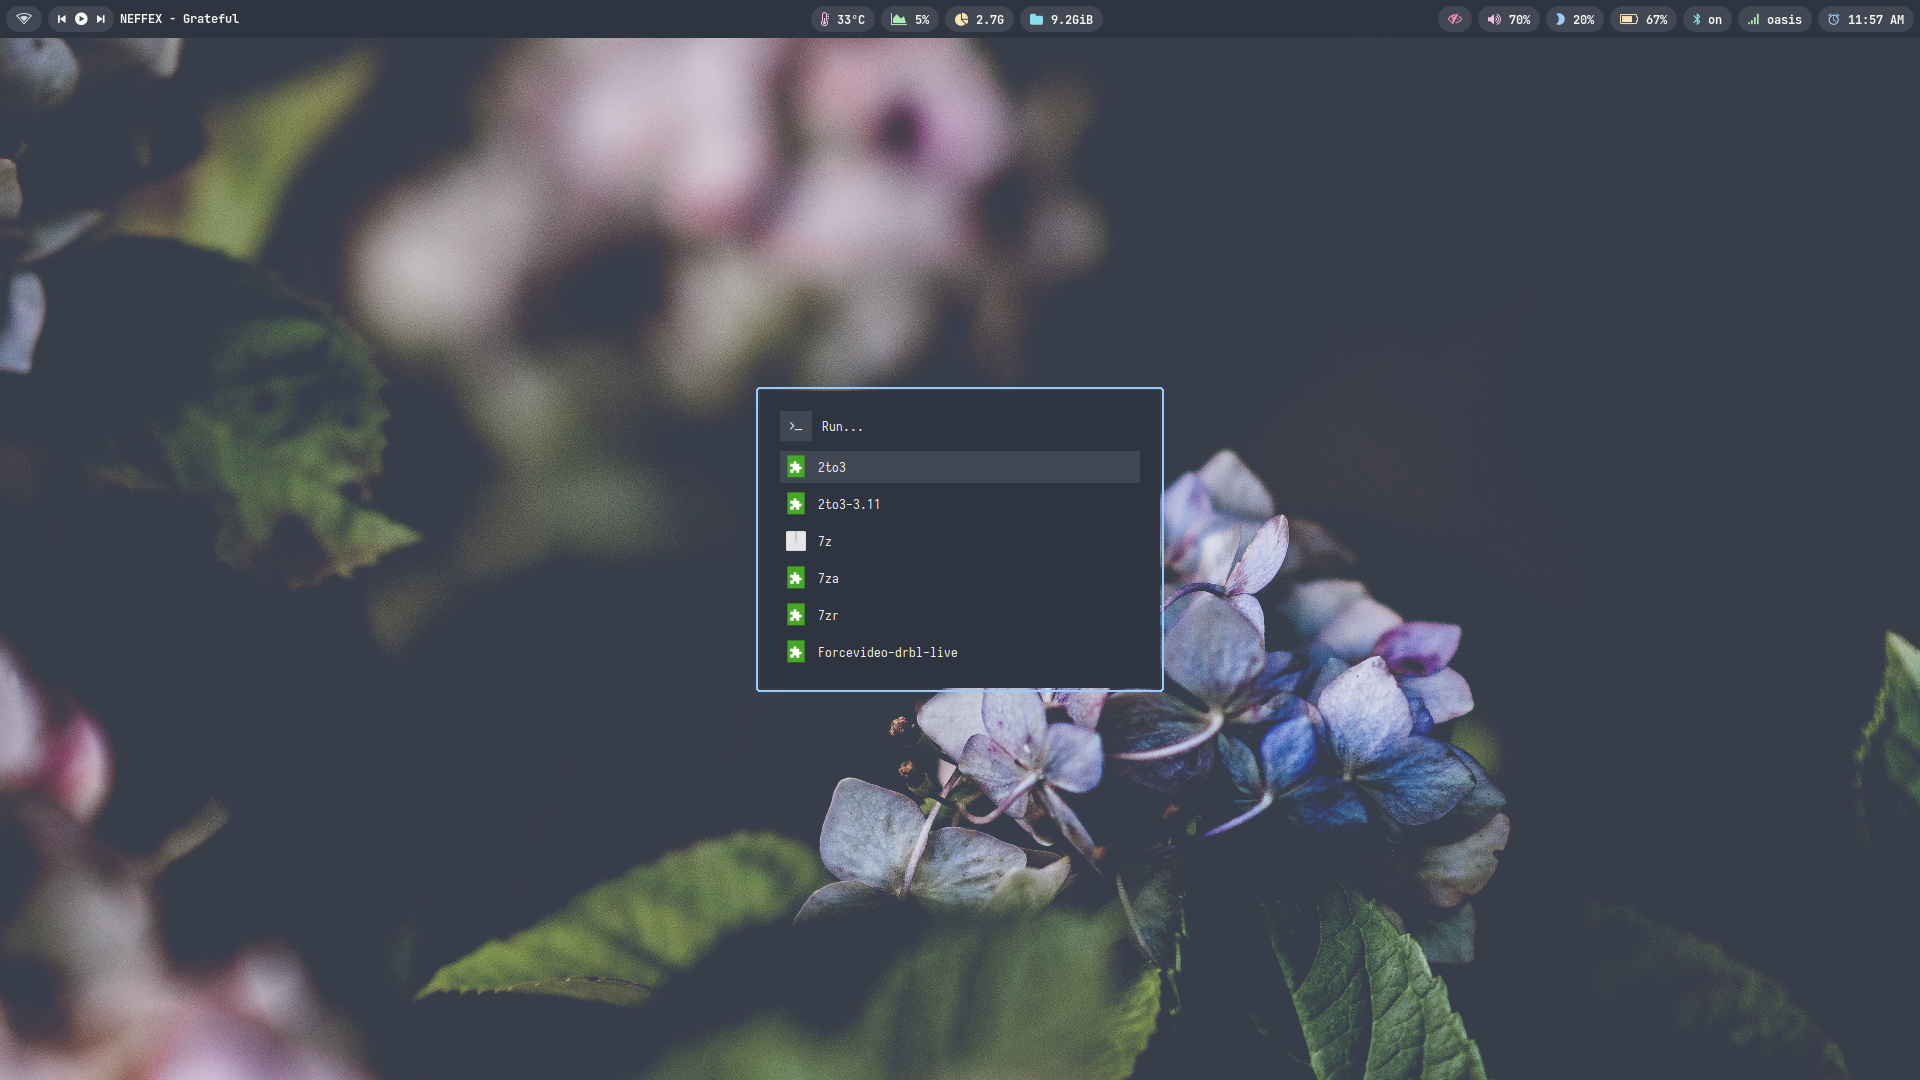
Task: Select the 2to3 entry
Action: coord(960,467)
